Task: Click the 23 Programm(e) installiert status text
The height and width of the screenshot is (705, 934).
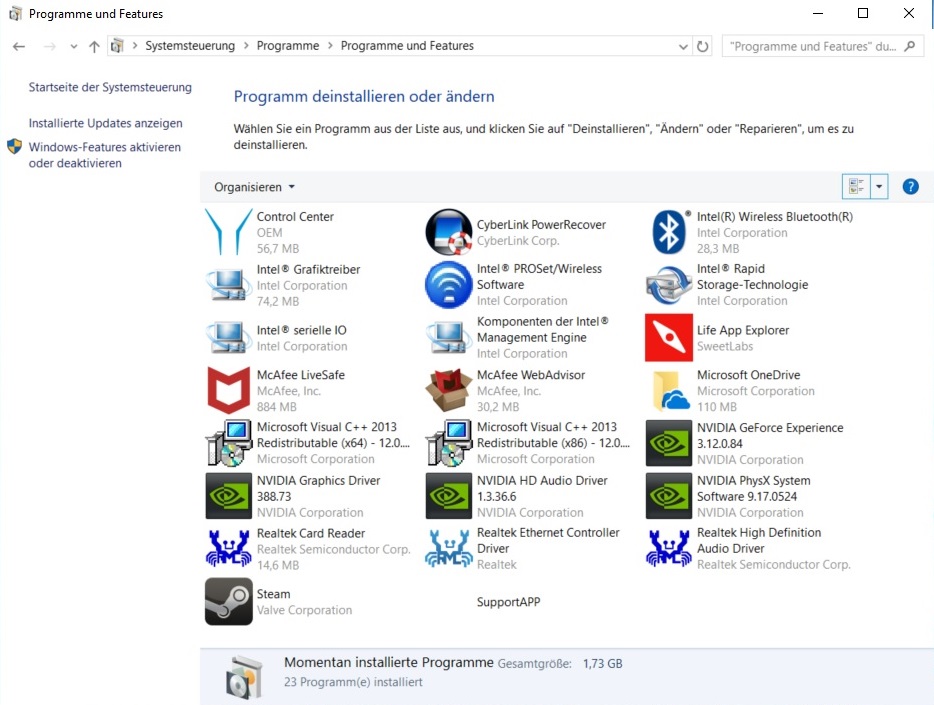Action: pyautogui.click(x=353, y=682)
